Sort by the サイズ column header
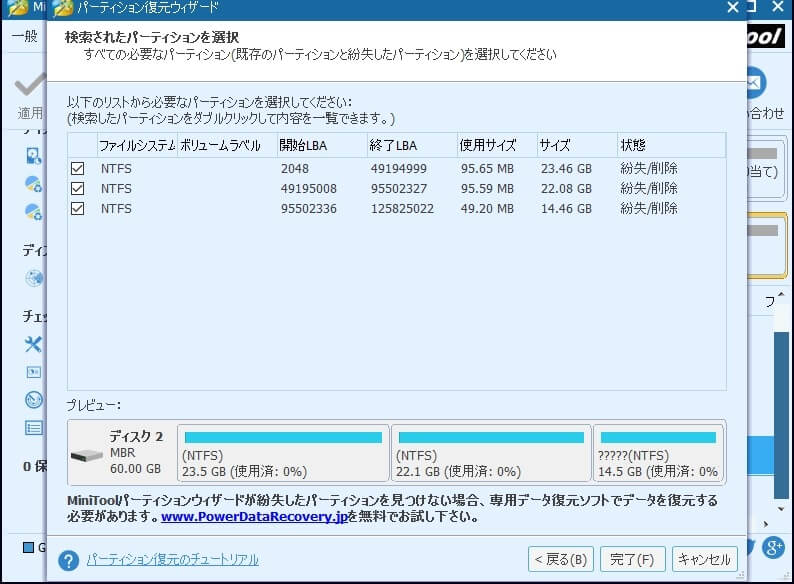The image size is (794, 584). click(x=577, y=145)
